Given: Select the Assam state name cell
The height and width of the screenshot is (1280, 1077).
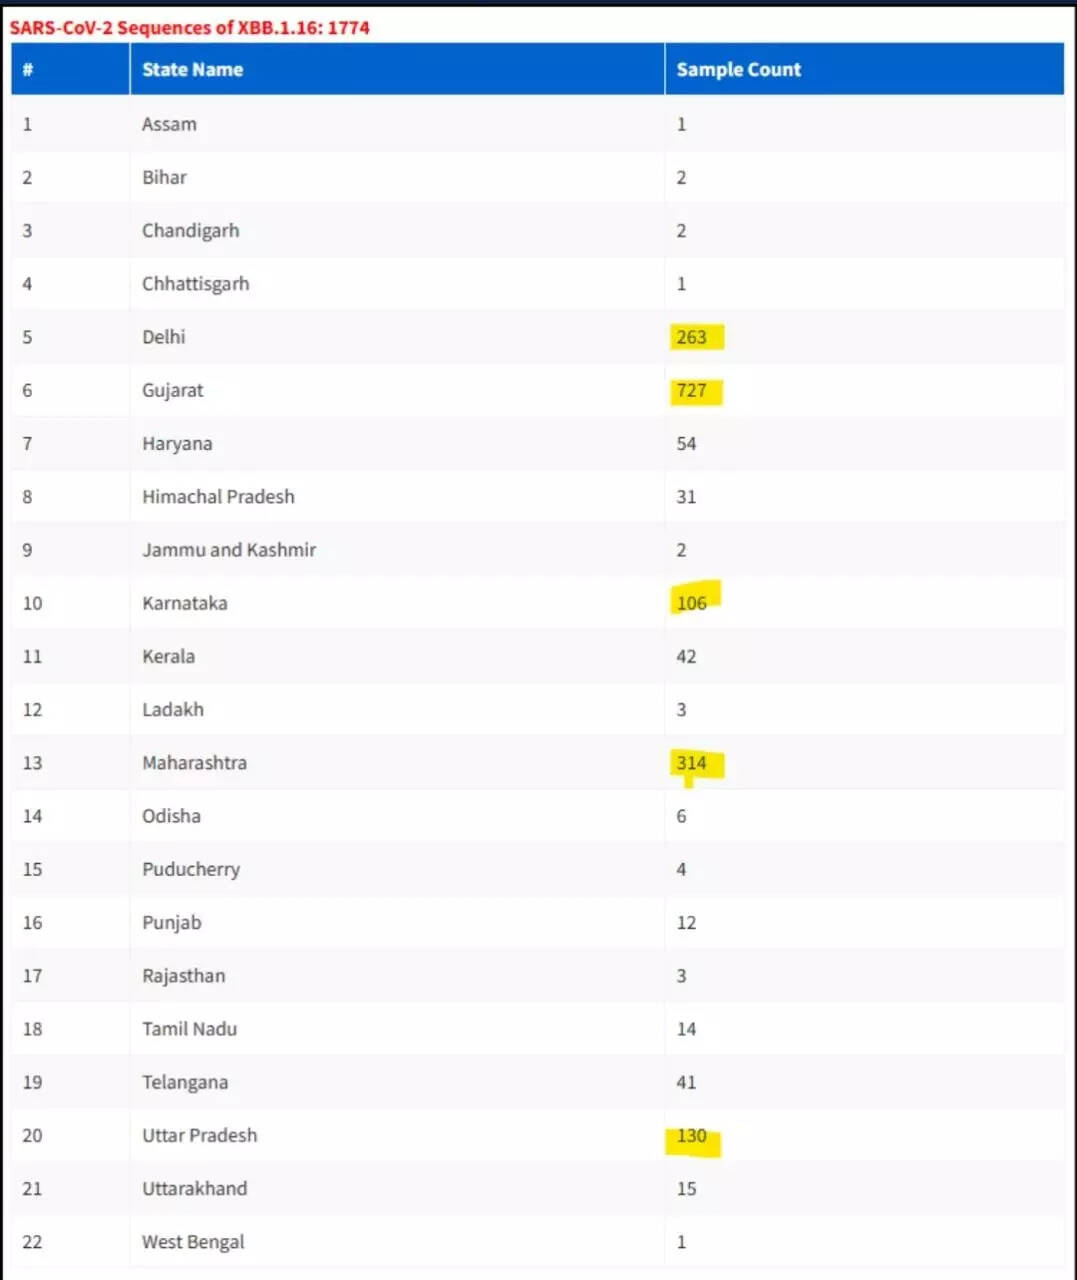Looking at the screenshot, I should click(169, 125).
